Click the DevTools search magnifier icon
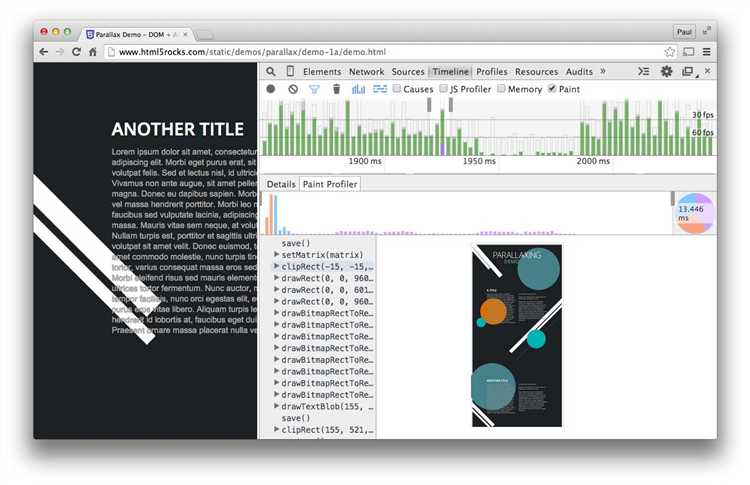The image size is (750, 485). tap(270, 72)
